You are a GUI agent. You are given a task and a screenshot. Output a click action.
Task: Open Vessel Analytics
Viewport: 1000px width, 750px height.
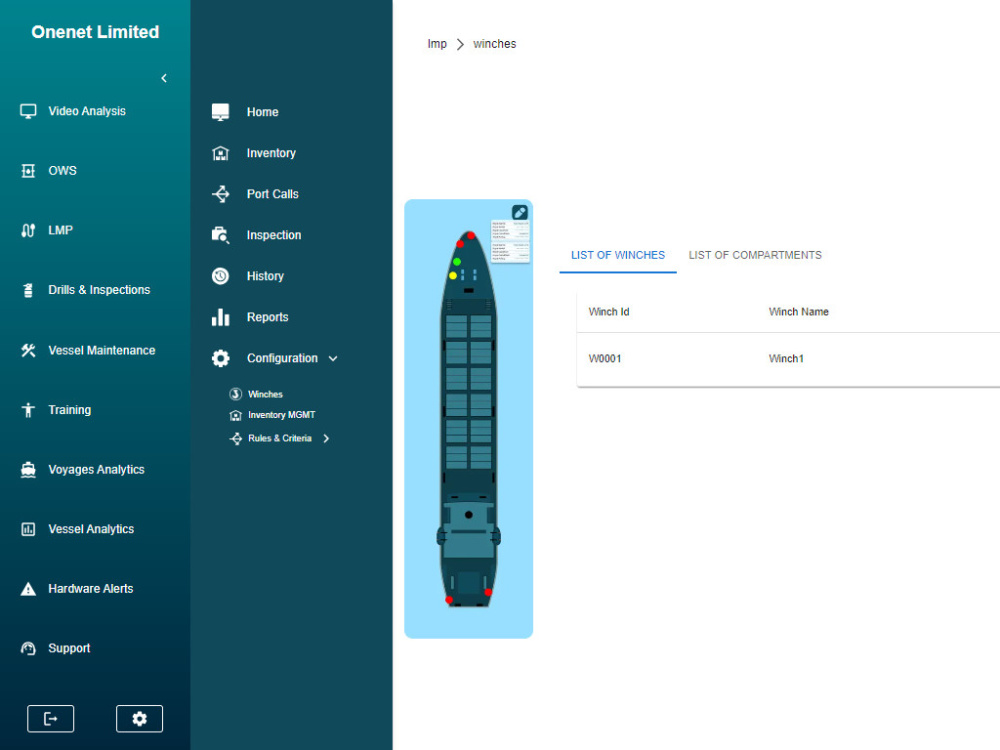click(x=91, y=529)
